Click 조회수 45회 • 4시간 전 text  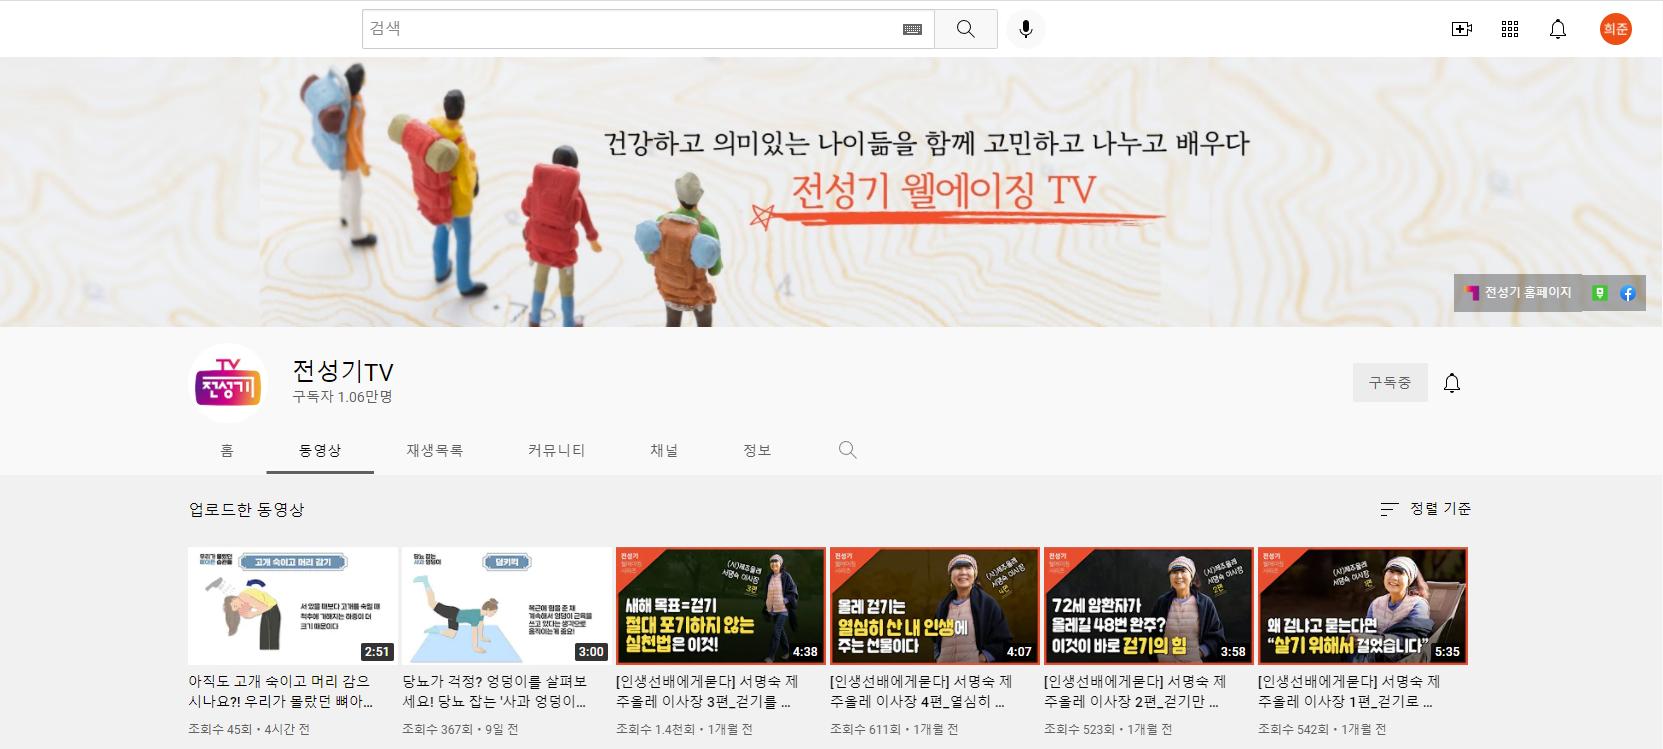[x=249, y=730]
